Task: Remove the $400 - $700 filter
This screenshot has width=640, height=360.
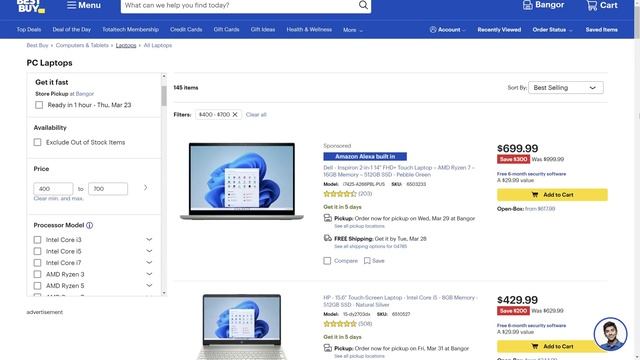Action: click(x=235, y=115)
